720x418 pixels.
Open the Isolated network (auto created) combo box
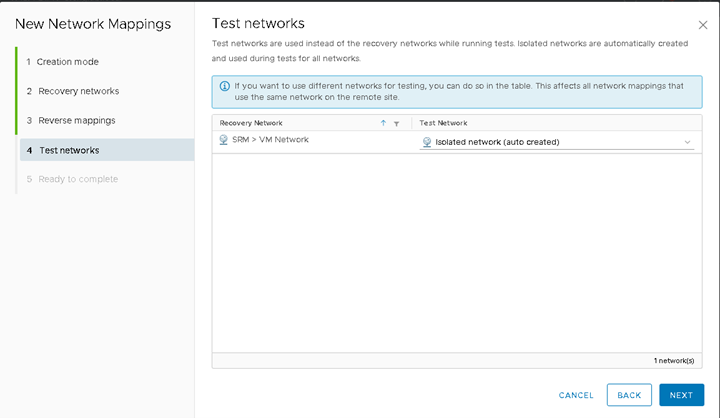(557, 142)
